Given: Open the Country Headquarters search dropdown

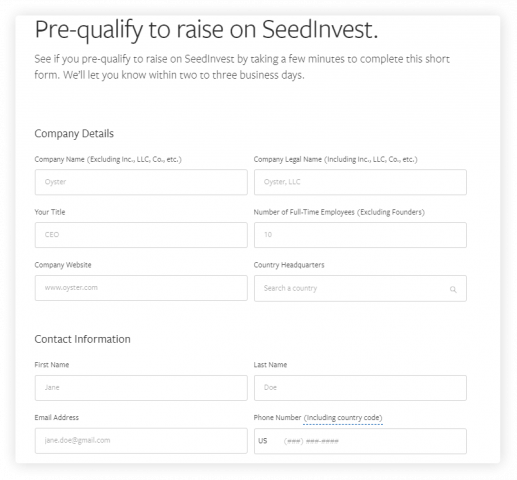Looking at the screenshot, I should click(360, 288).
